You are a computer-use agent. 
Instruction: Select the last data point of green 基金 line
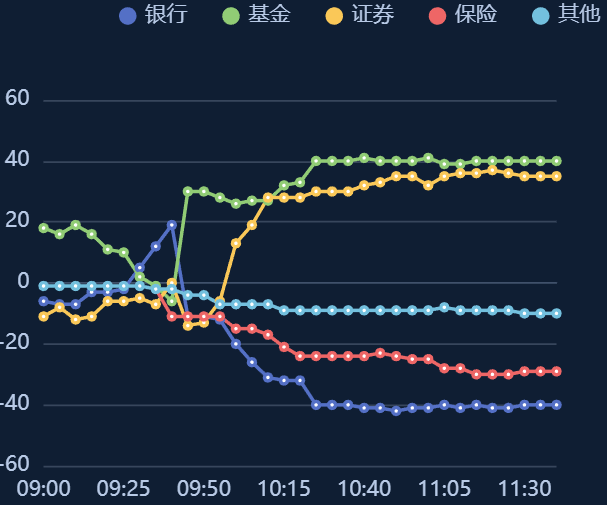coord(556,161)
